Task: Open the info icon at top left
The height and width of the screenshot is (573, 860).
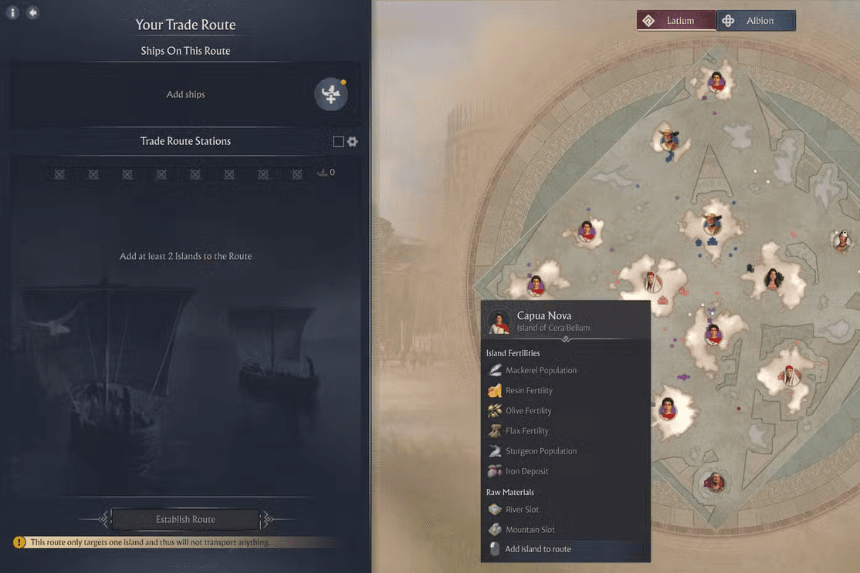Action: click(13, 12)
